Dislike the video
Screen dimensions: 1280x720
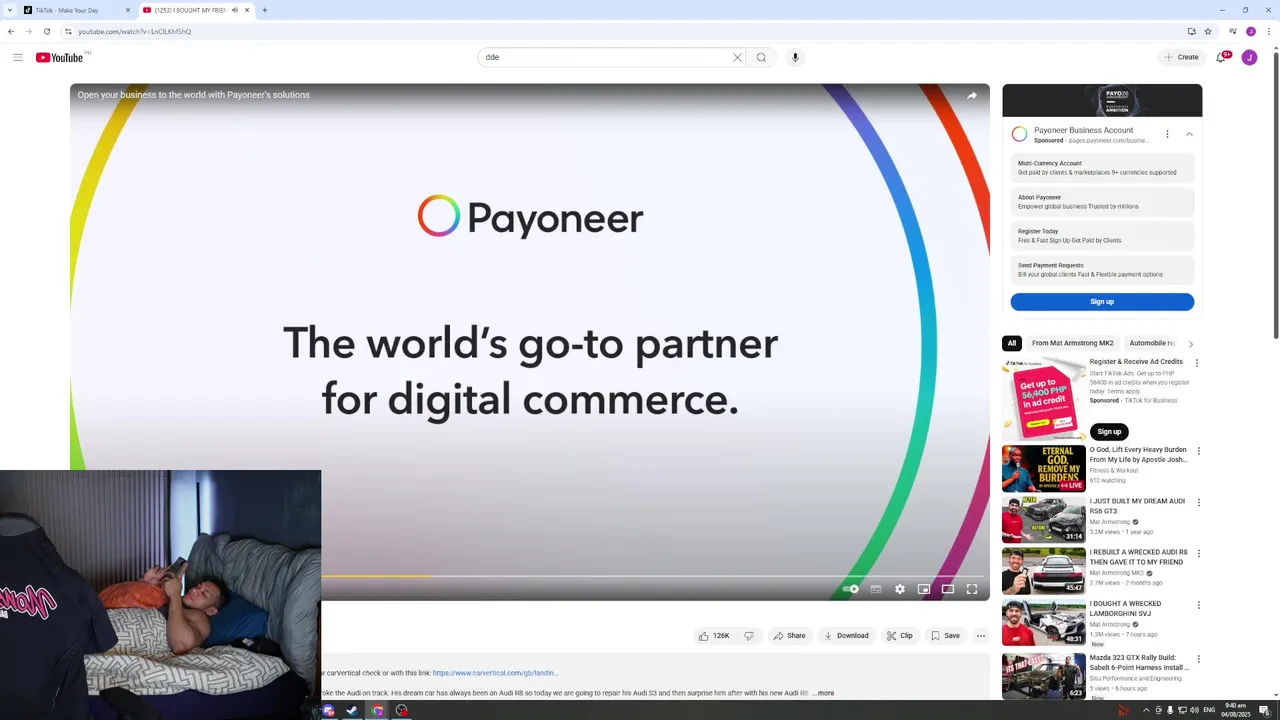click(x=749, y=636)
